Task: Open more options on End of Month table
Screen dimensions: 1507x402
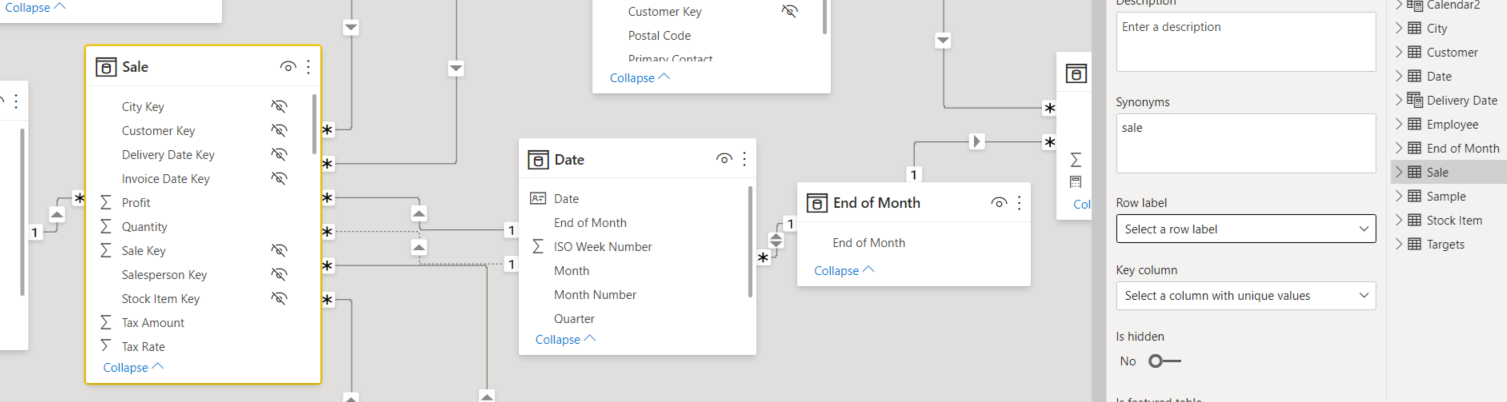Action: 1019,202
